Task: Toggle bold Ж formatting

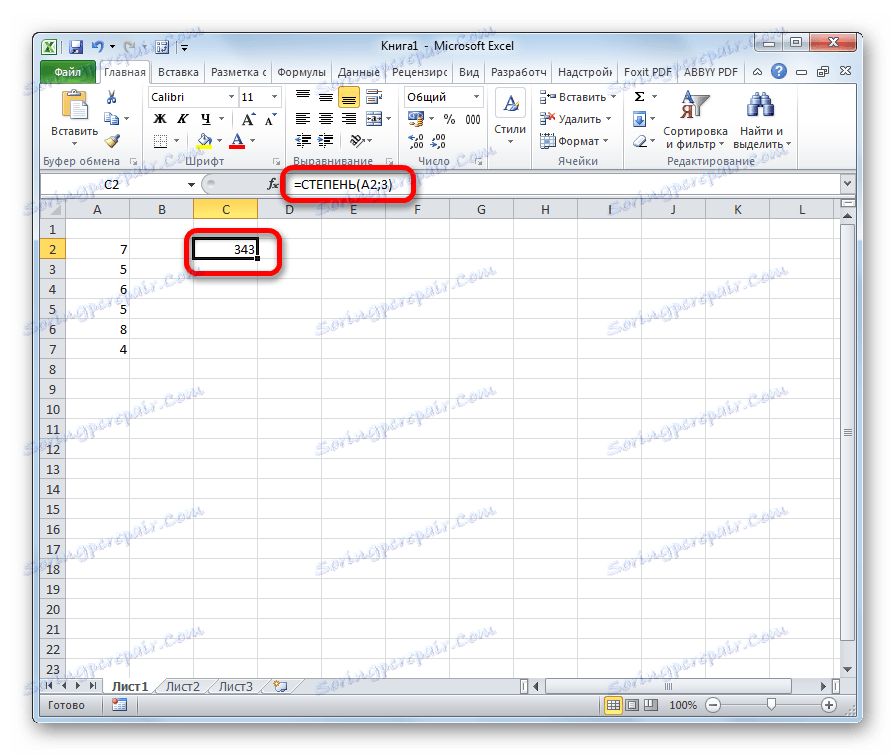Action: pos(161,119)
